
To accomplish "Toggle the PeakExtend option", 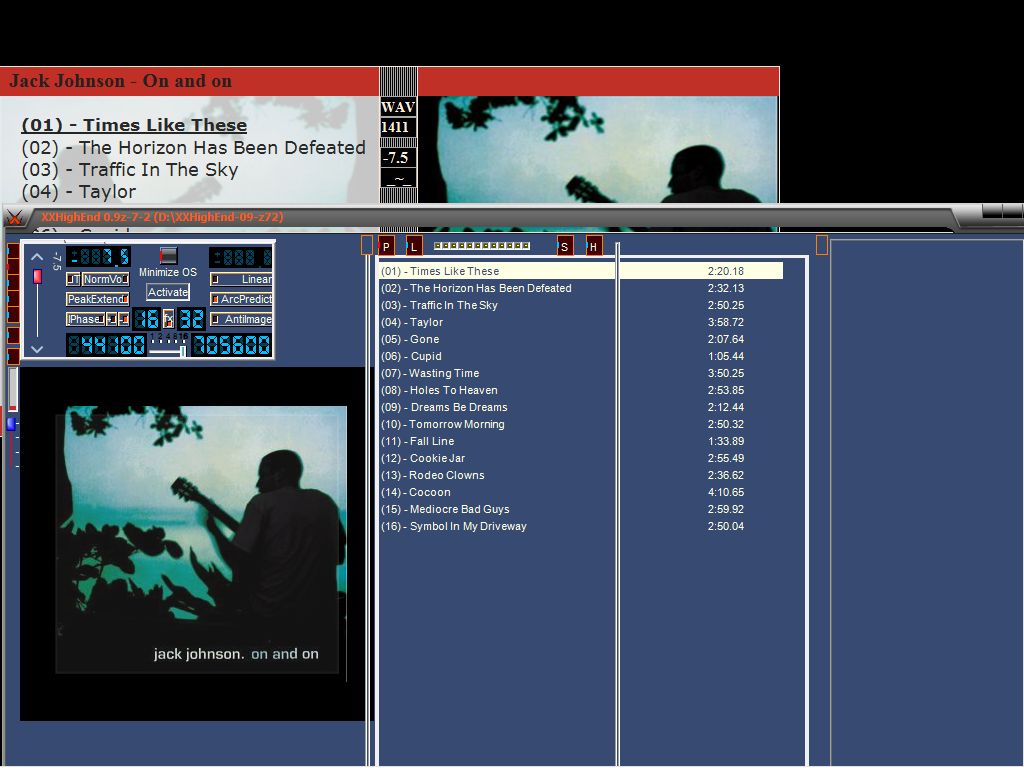I will coord(98,299).
